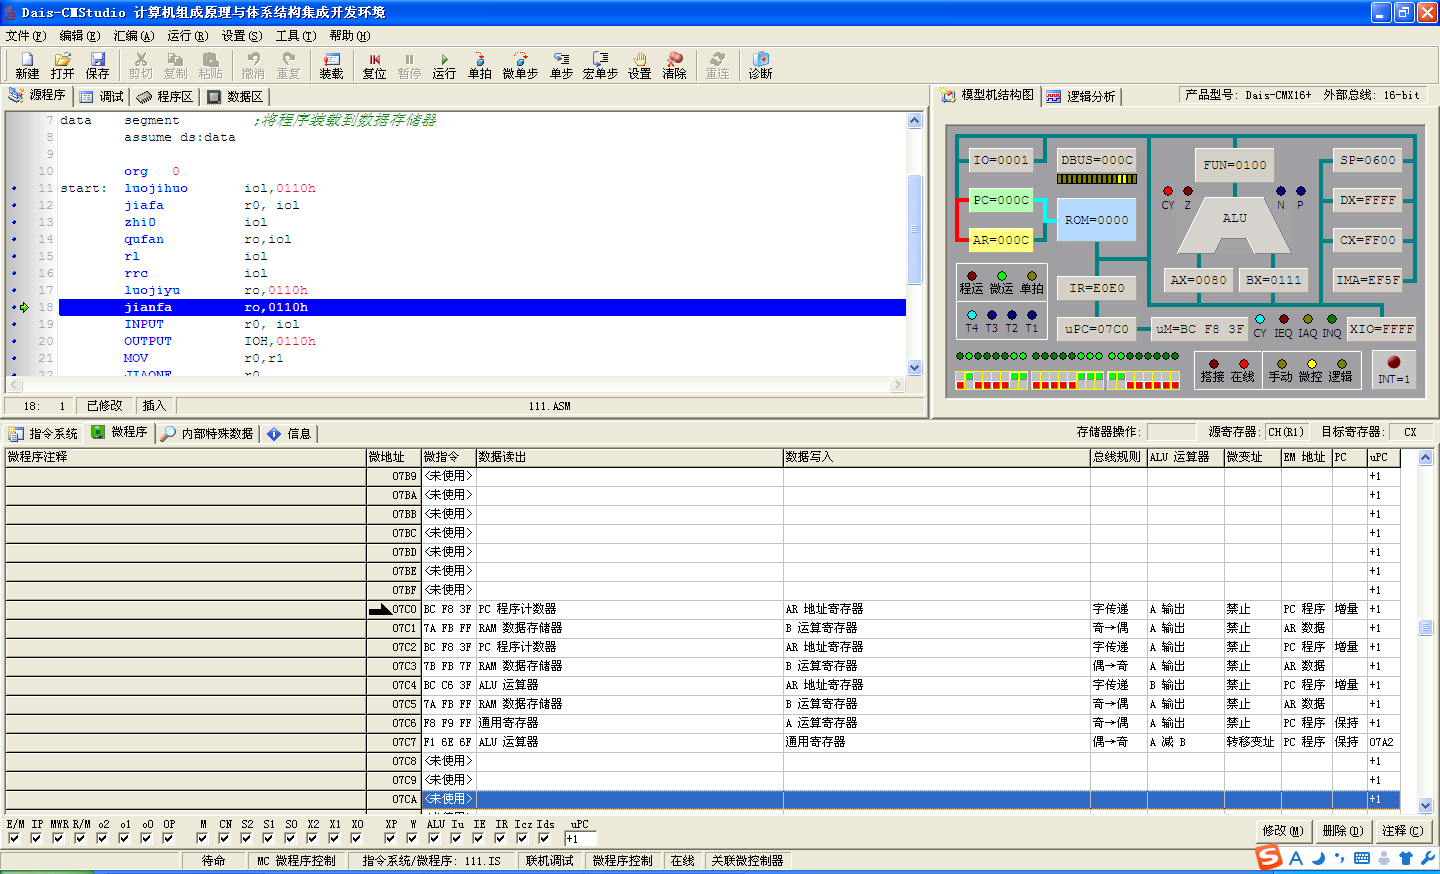
Task: Open the 汇编(A) menu
Action: coord(134,35)
